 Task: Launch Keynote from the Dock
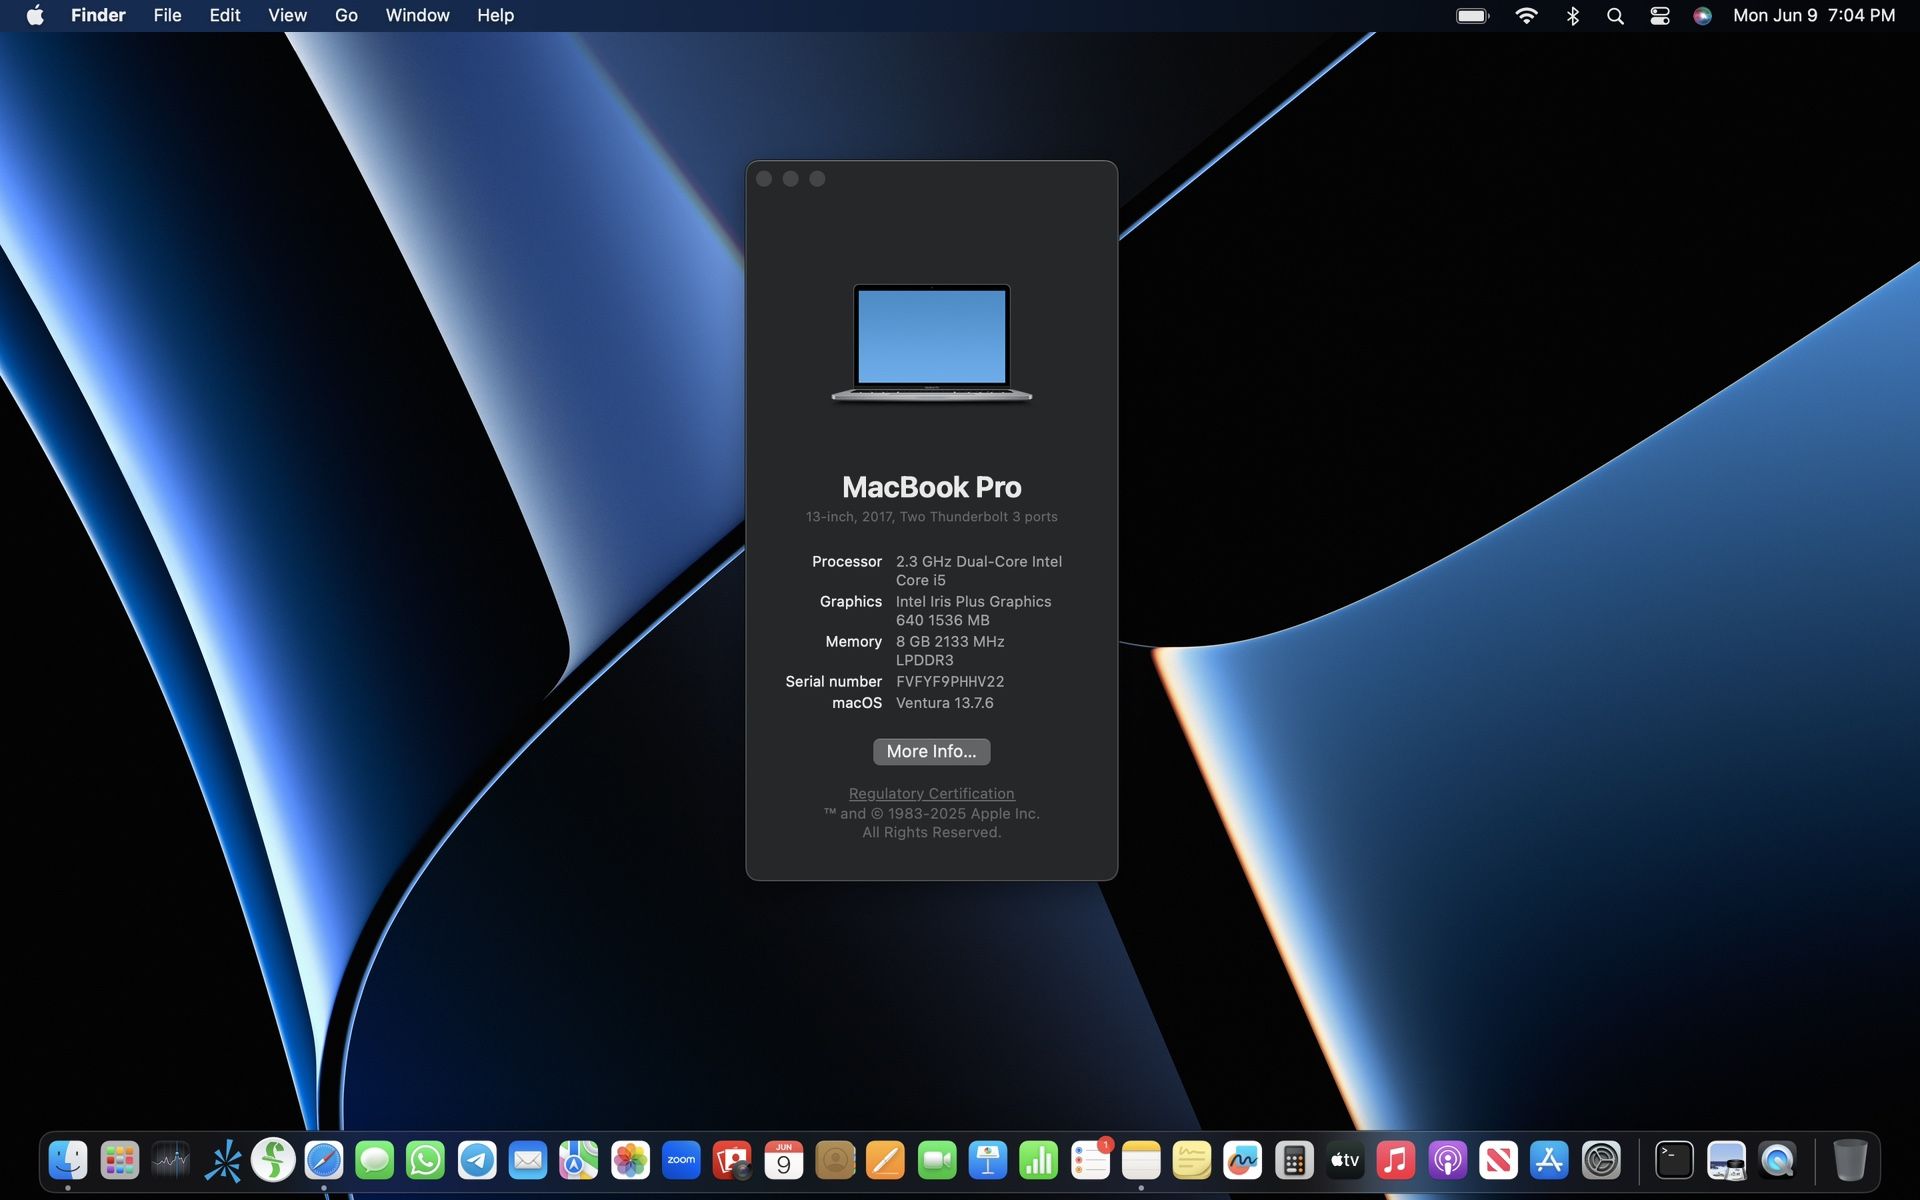tap(988, 1160)
